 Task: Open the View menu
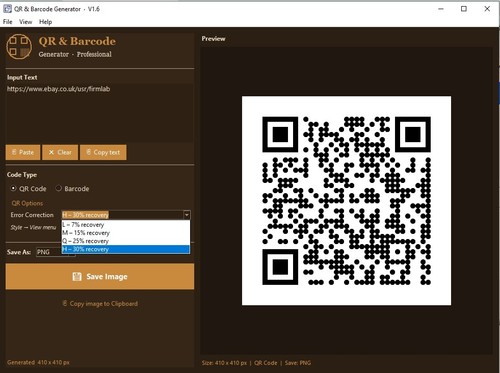coord(26,22)
